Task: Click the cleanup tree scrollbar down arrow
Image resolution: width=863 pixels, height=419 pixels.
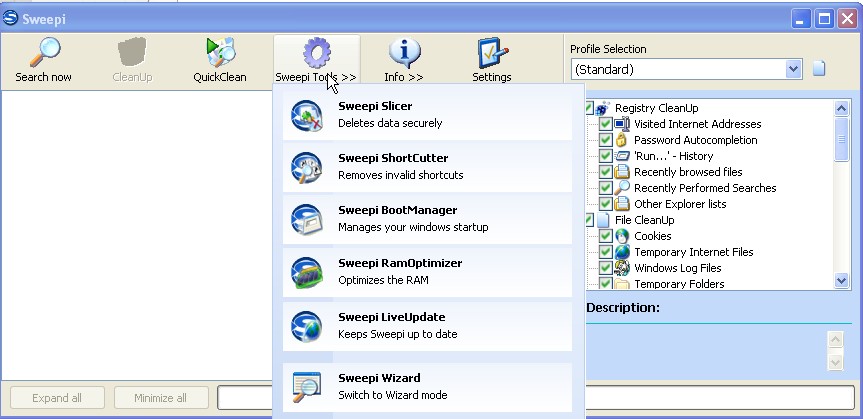Action: coord(842,281)
